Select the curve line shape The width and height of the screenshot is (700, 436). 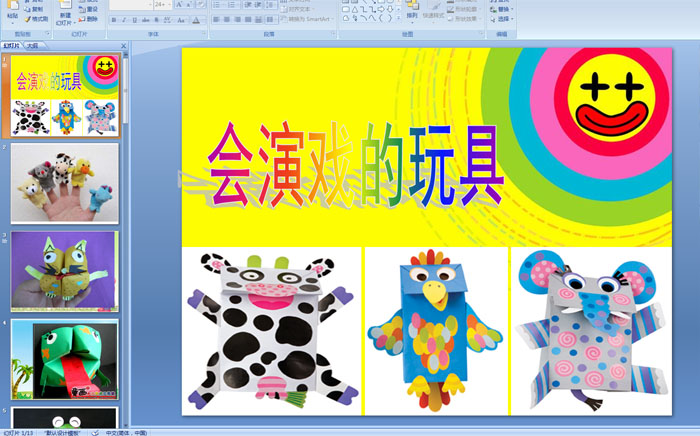pos(372,18)
